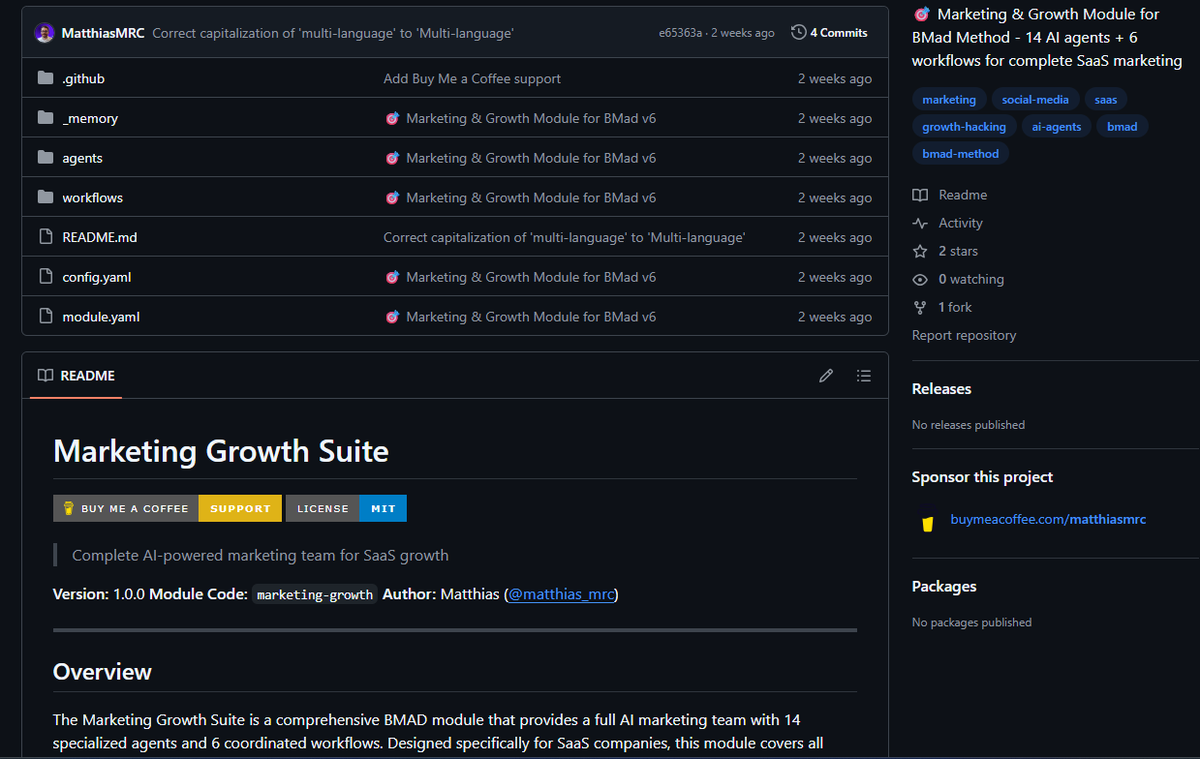
Task: Click the star icon beside 2 stars
Action: 921,251
